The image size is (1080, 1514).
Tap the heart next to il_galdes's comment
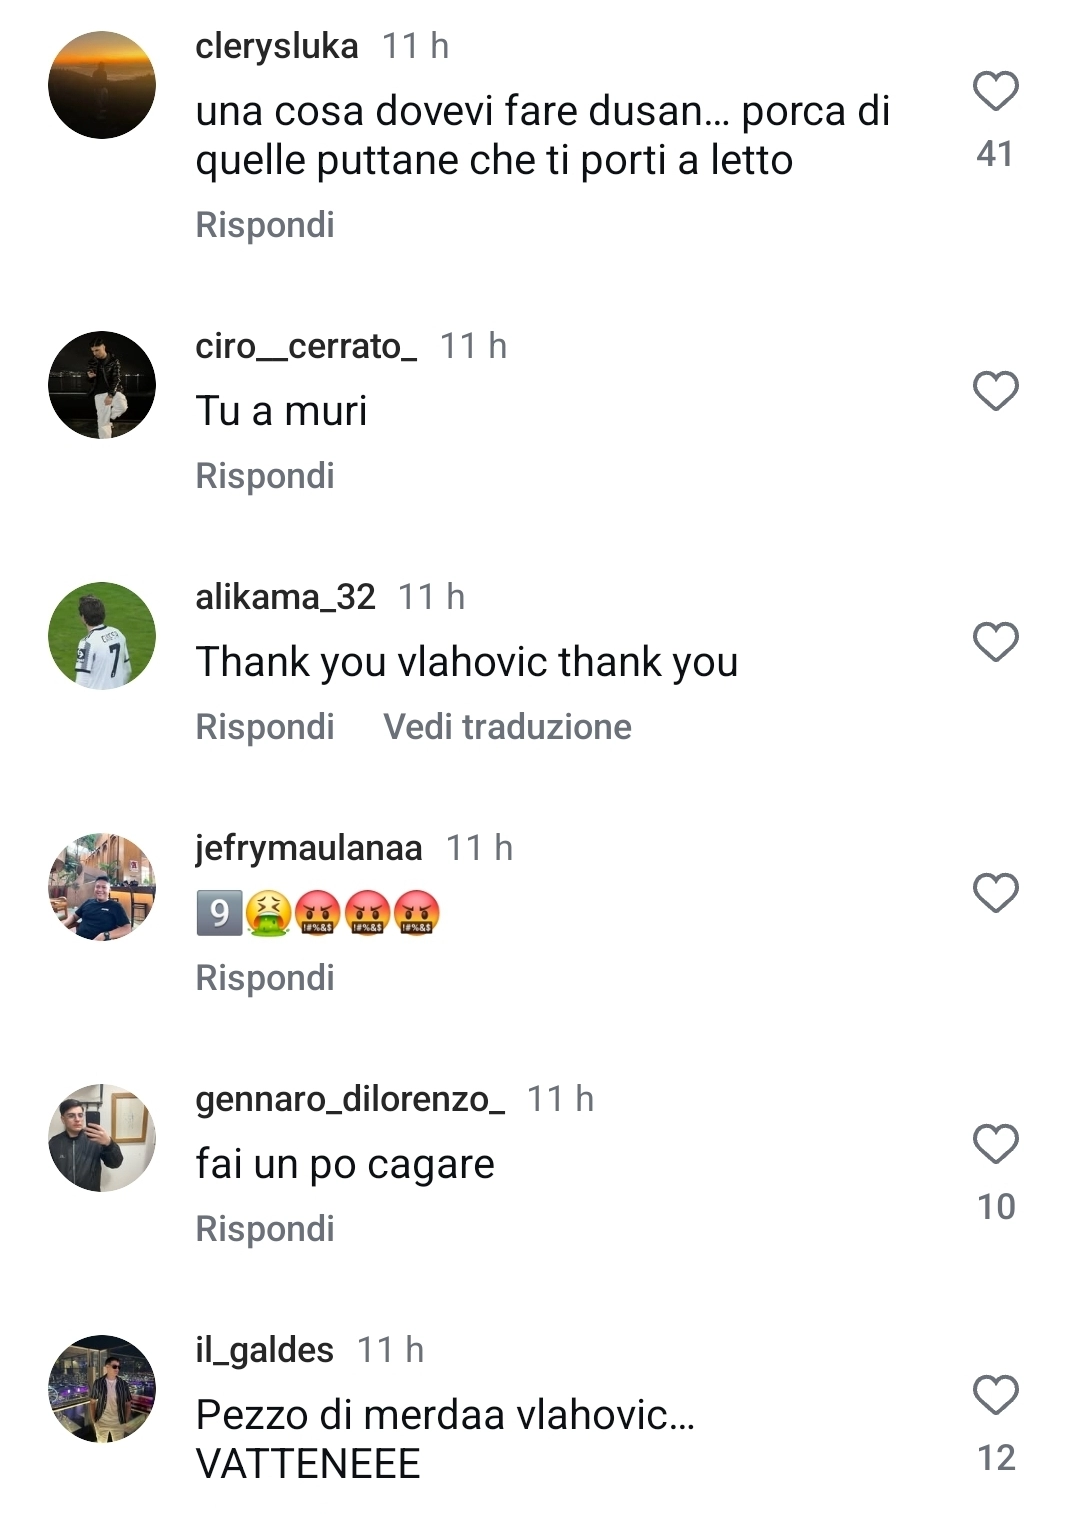tap(995, 1392)
